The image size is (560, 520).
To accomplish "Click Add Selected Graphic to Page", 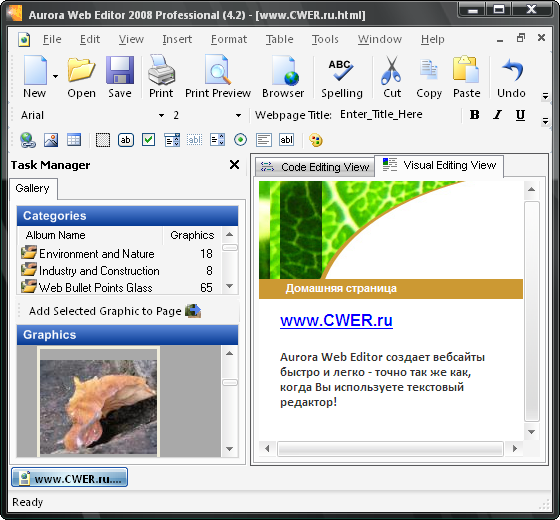I will coord(115,311).
